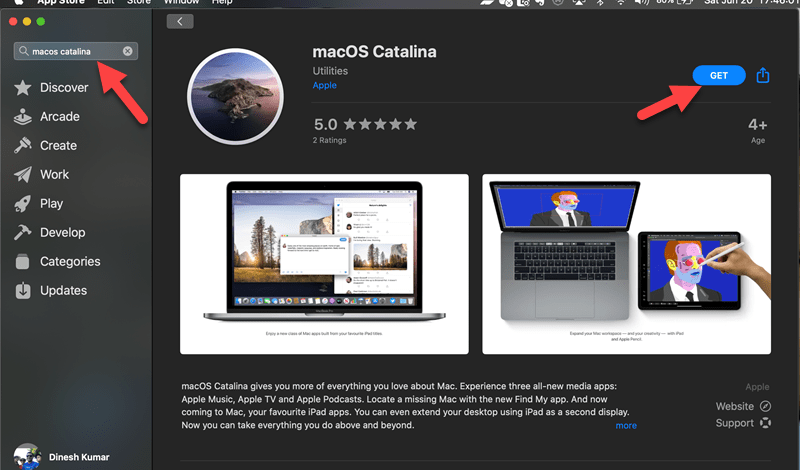Open the Dinesh Kumar account profile
The height and width of the screenshot is (470, 800).
click(x=62, y=456)
